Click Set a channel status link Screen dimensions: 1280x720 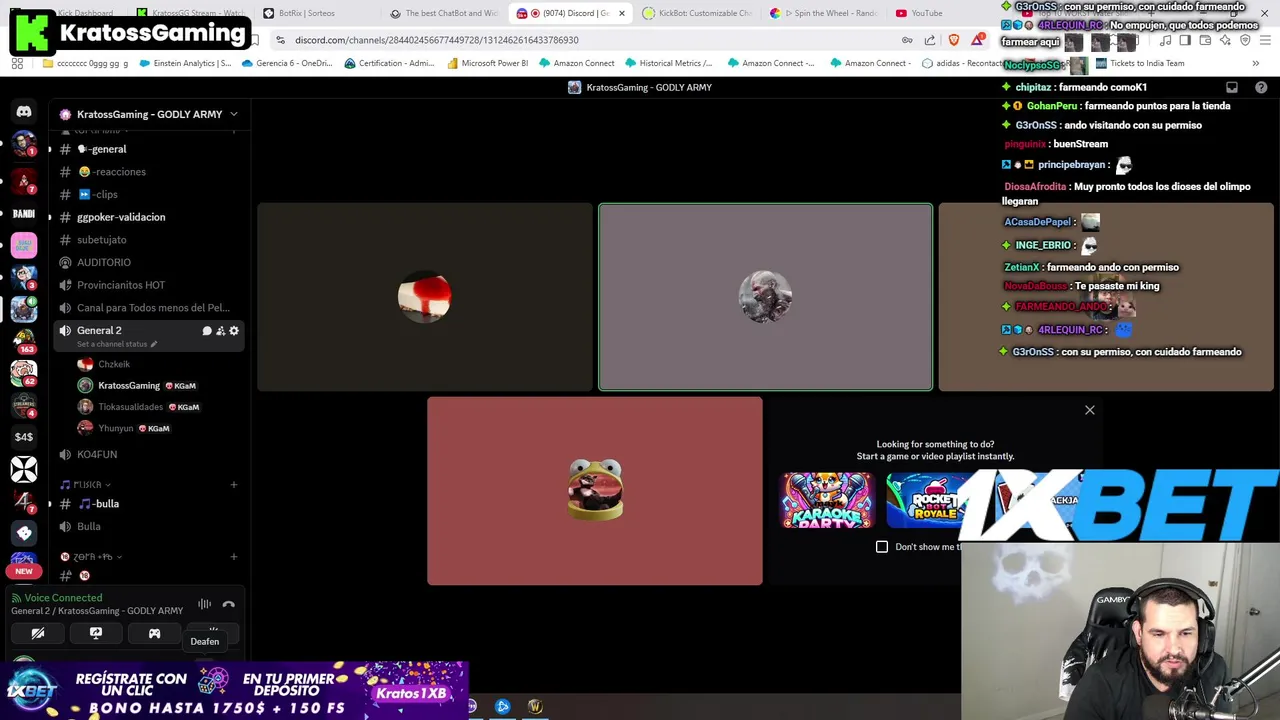pos(116,344)
